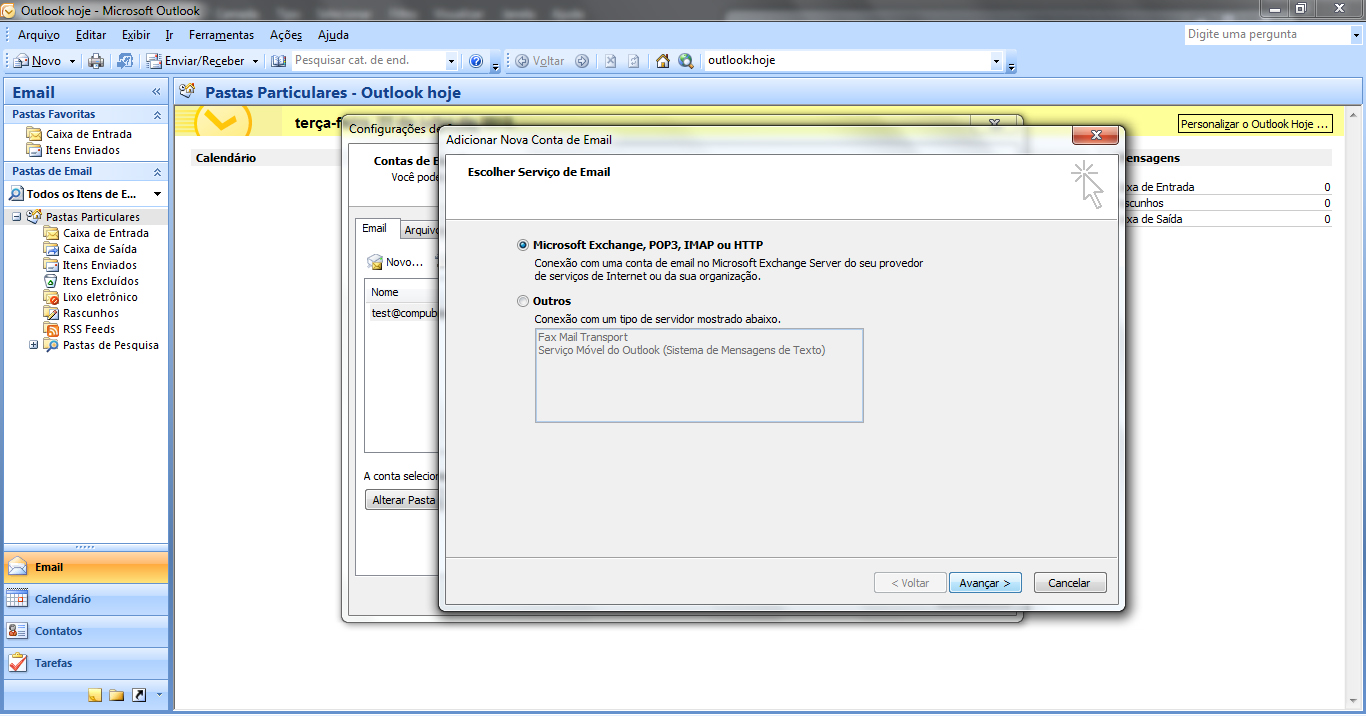Click the Cancelar button
This screenshot has width=1366, height=716.
tap(1069, 583)
